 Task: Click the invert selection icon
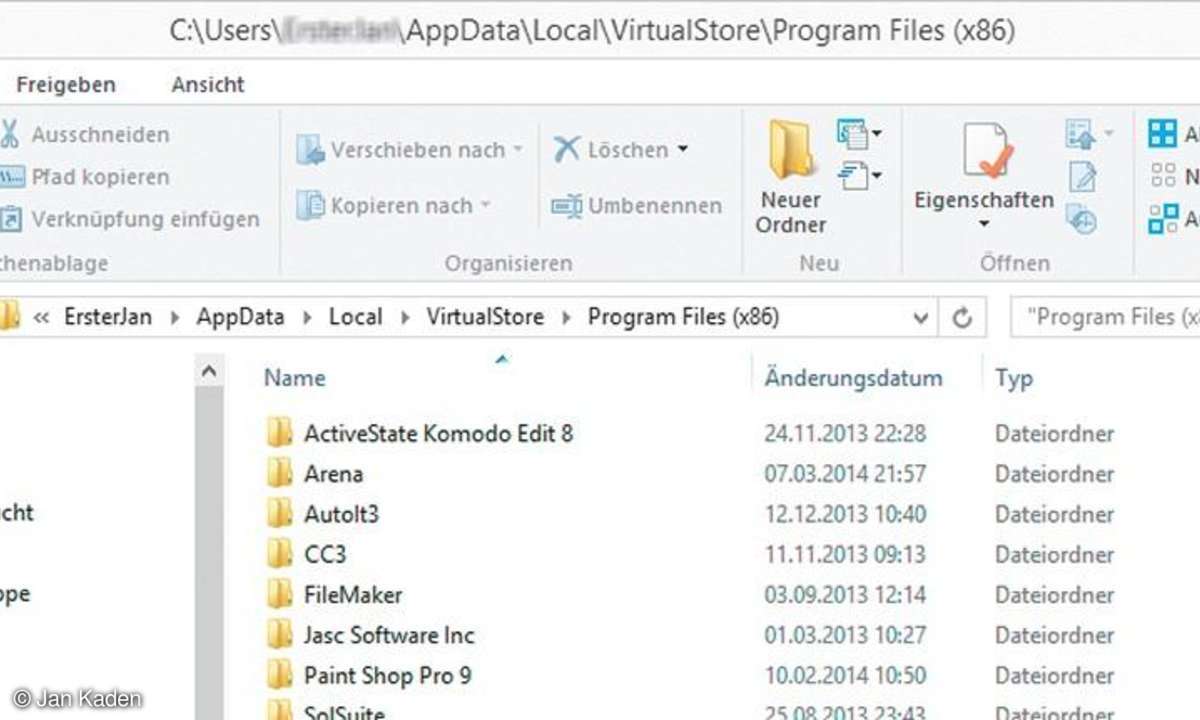(1163, 219)
